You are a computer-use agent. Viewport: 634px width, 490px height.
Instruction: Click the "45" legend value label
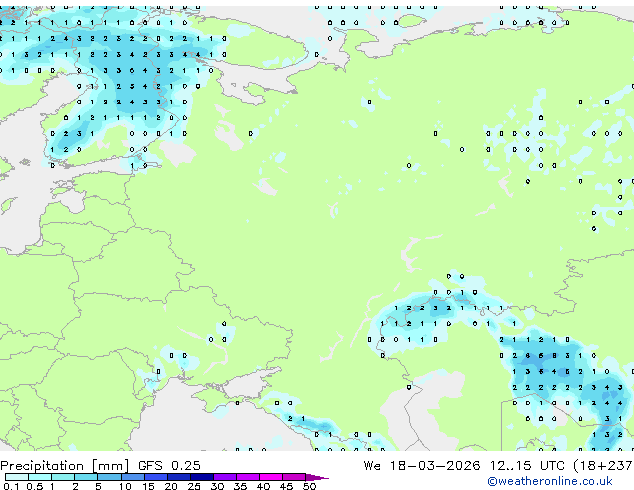click(x=287, y=486)
